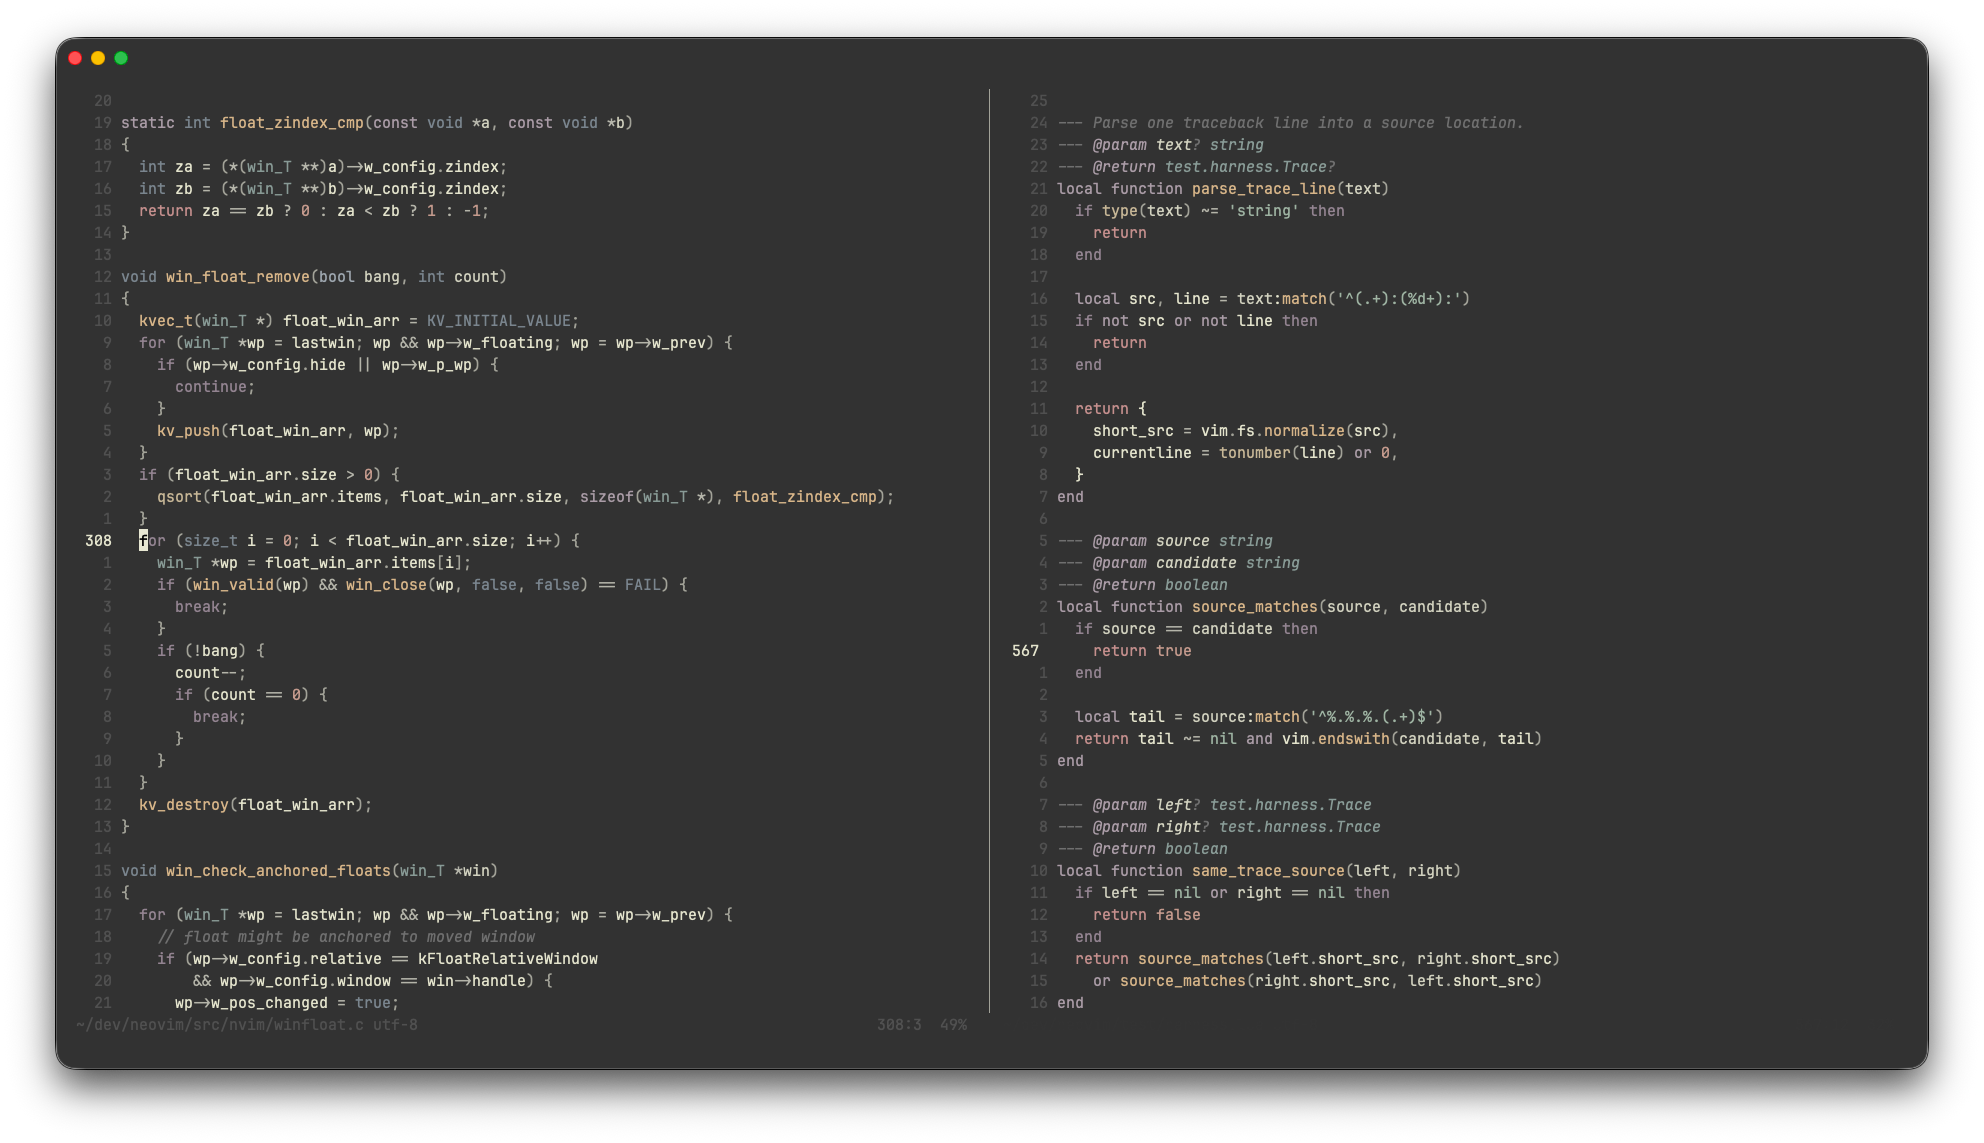This screenshot has width=1984, height=1143.
Task: Click kv_push(float_win_arr, wp) line
Action: pos(278,431)
